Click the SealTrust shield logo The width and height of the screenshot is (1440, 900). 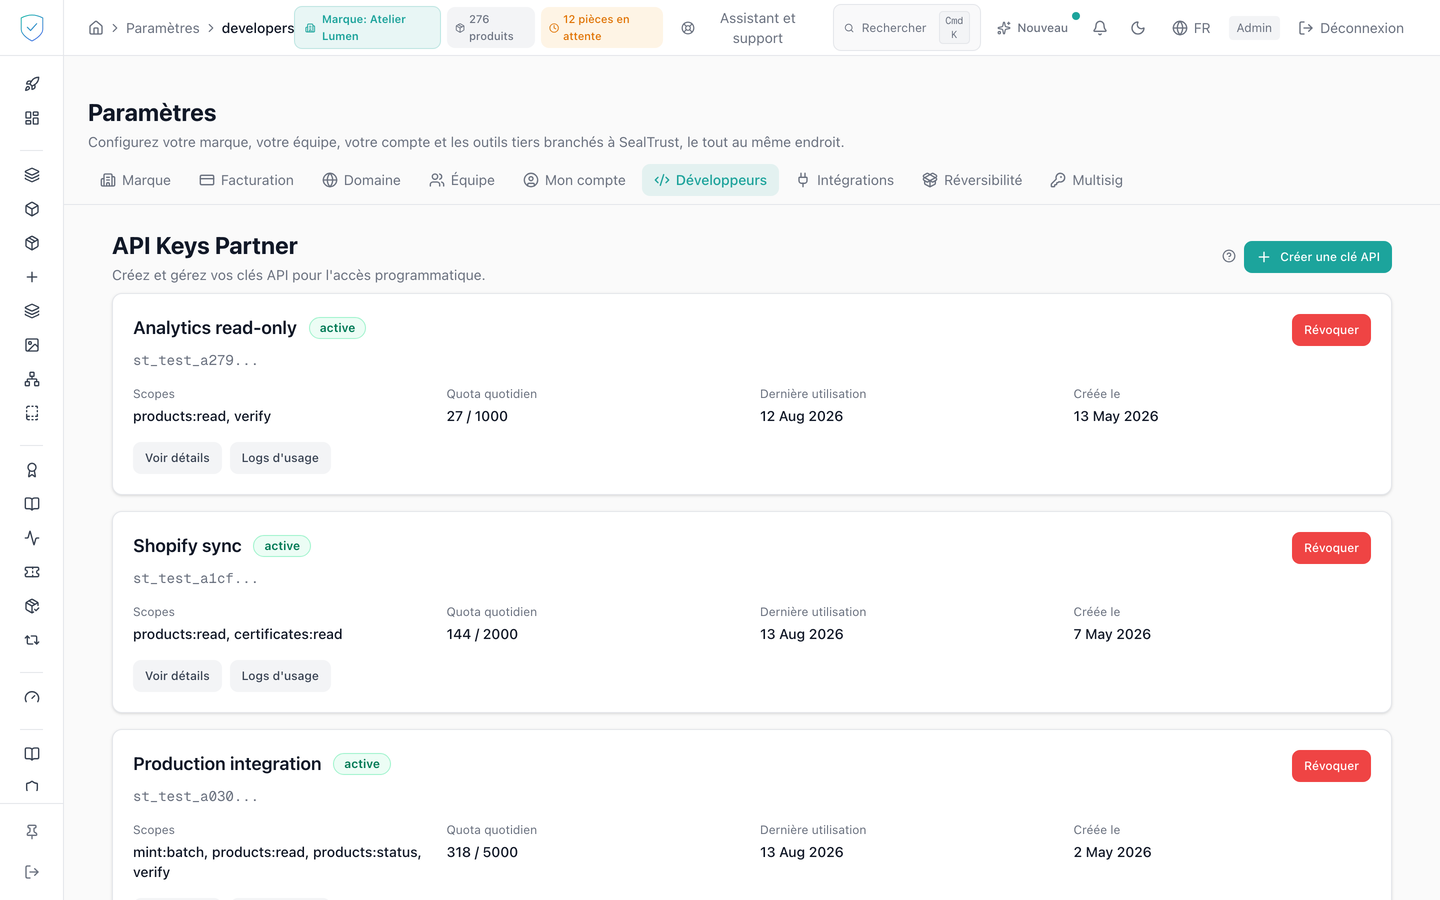click(x=32, y=28)
